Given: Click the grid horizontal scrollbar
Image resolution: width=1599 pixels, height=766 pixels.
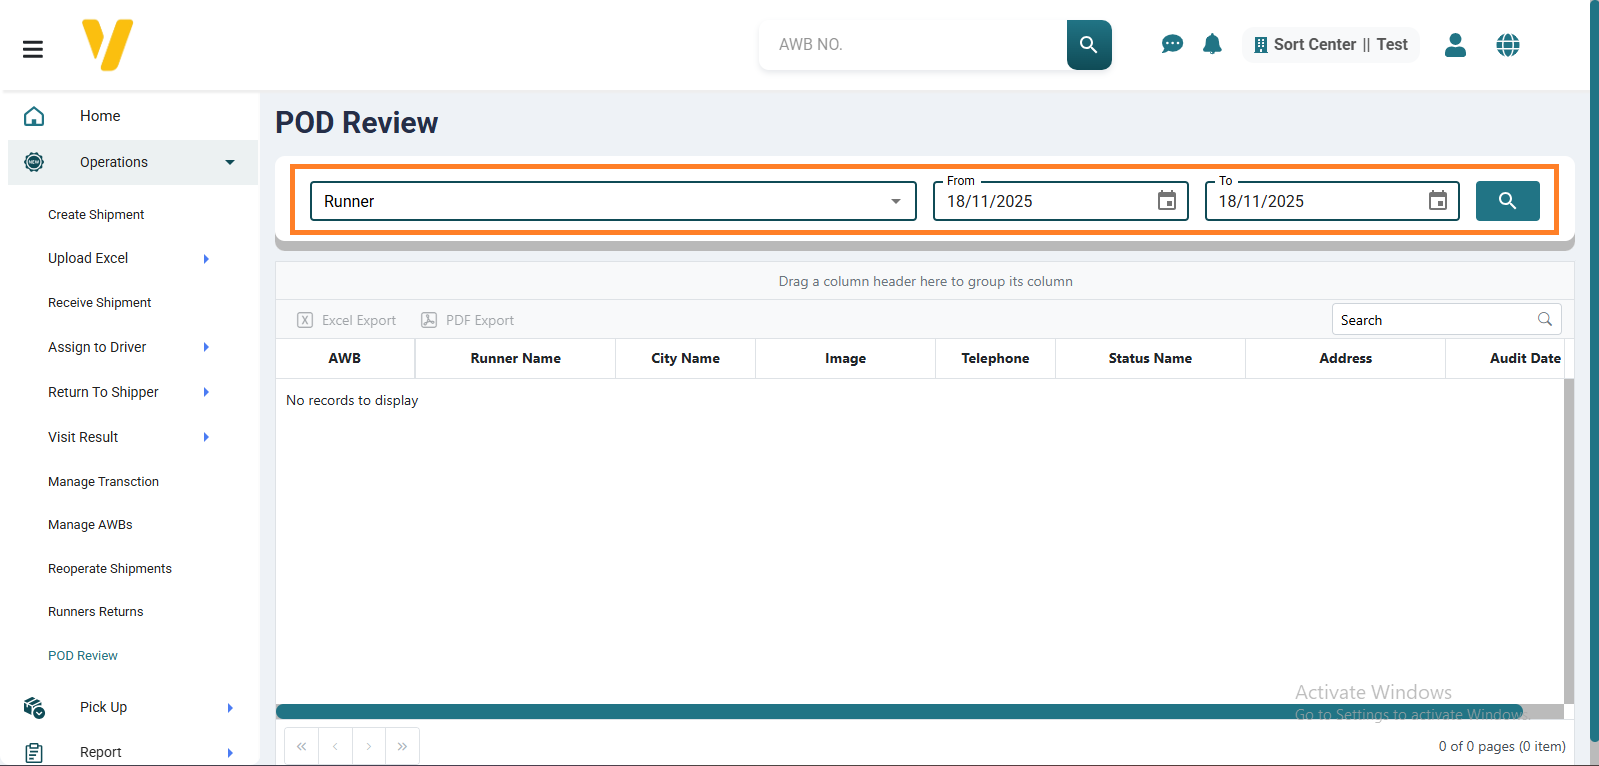Looking at the screenshot, I should pyautogui.click(x=900, y=711).
